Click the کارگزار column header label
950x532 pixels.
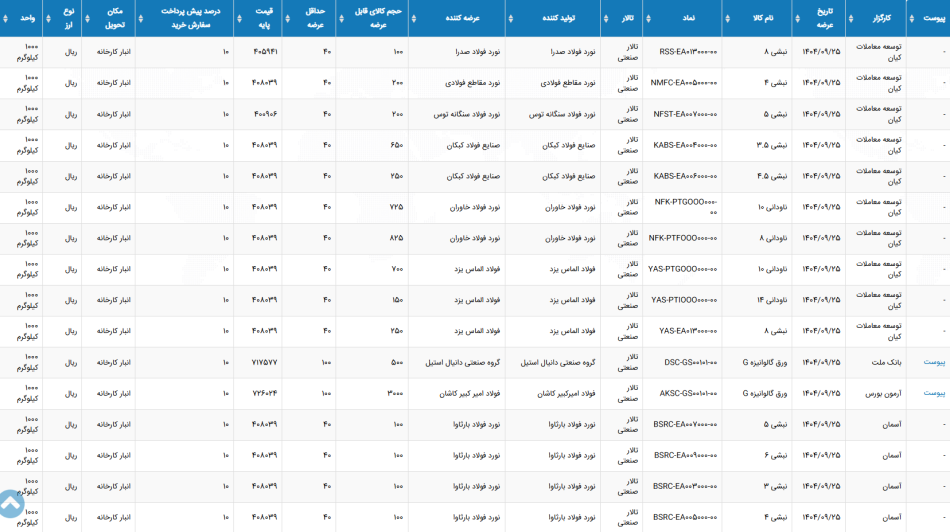[x=882, y=18]
